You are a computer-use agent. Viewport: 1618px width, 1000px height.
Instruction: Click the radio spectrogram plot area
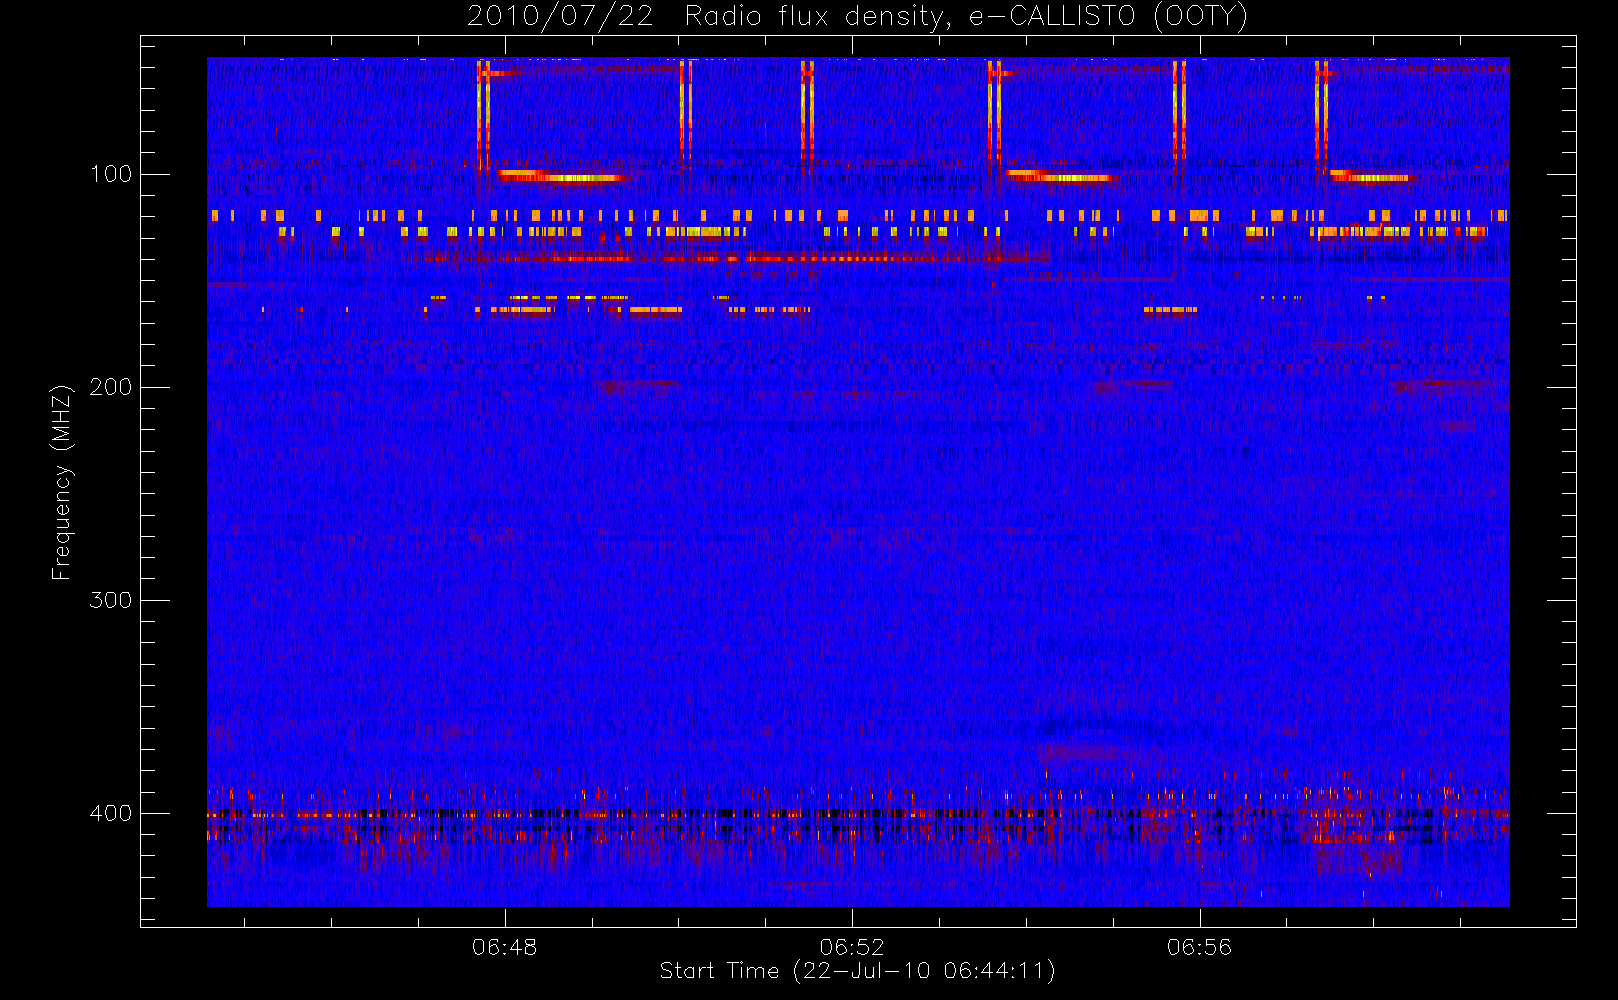[x=858, y=482]
